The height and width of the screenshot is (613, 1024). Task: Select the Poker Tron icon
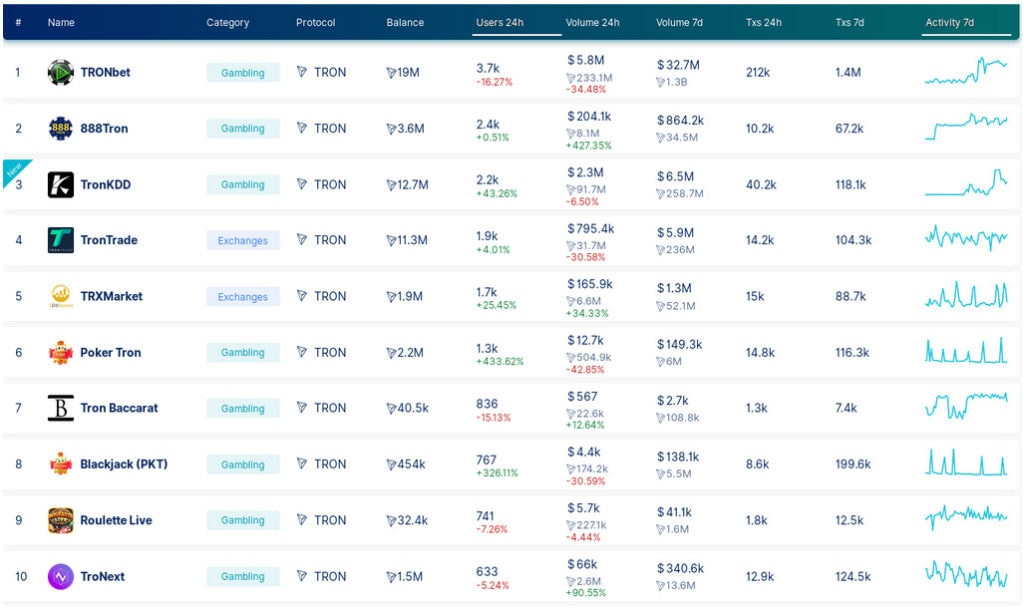click(60, 352)
